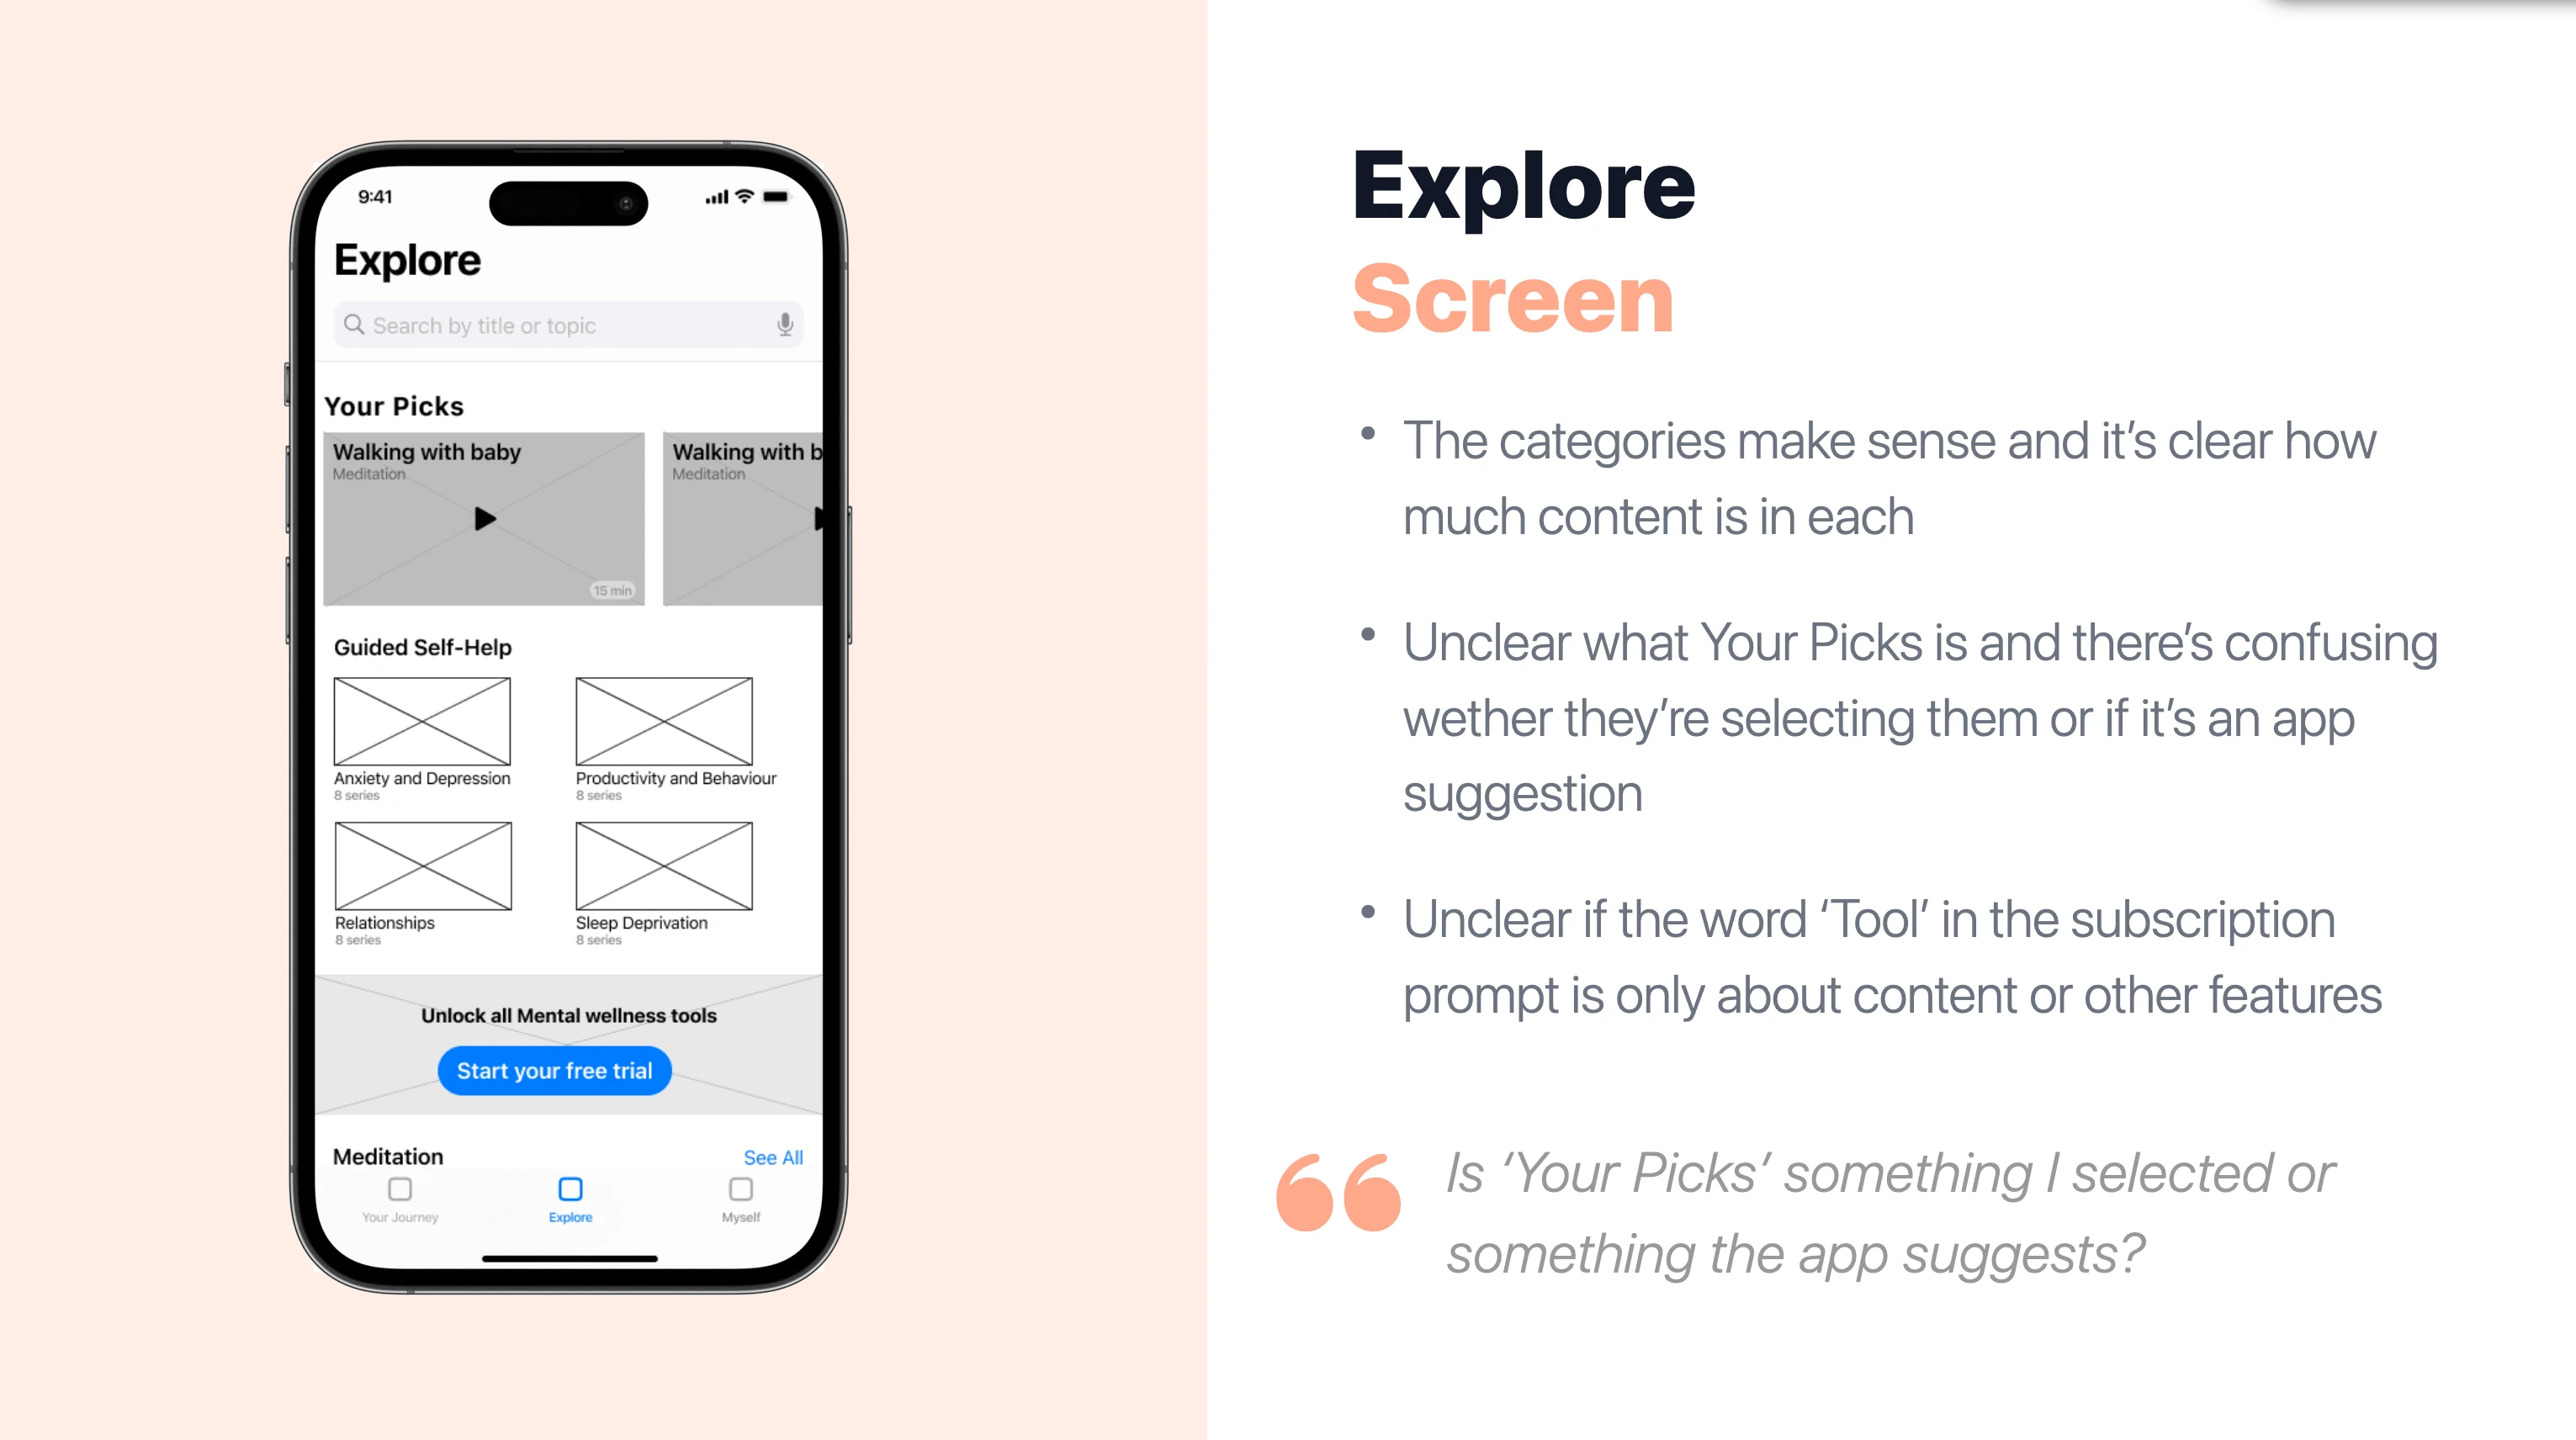
Task: Click Start your free trial button
Action: [554, 1070]
